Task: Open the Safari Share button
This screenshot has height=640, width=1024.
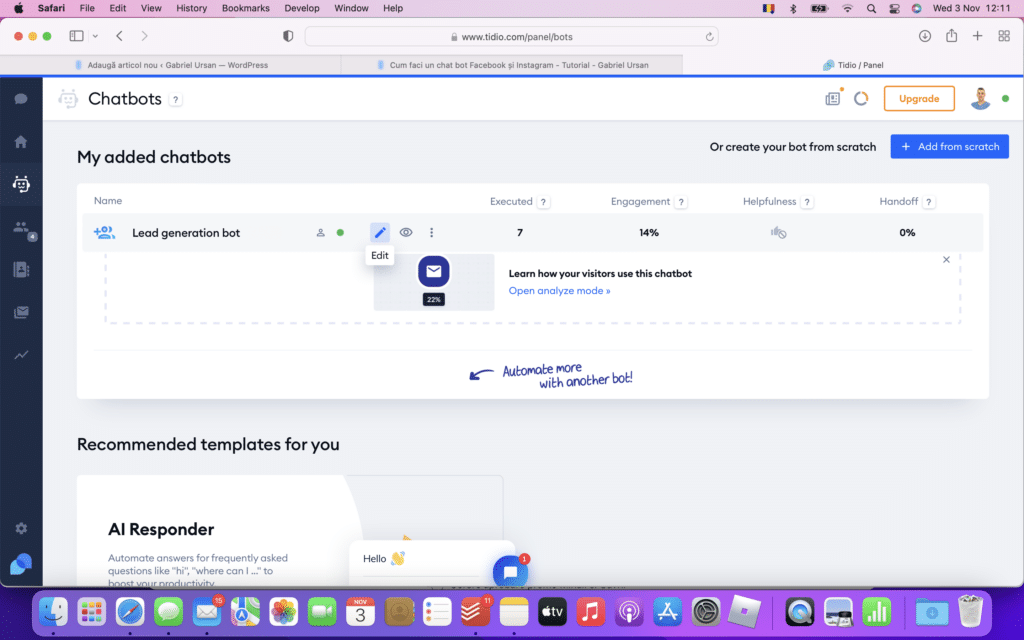Action: click(x=952, y=35)
